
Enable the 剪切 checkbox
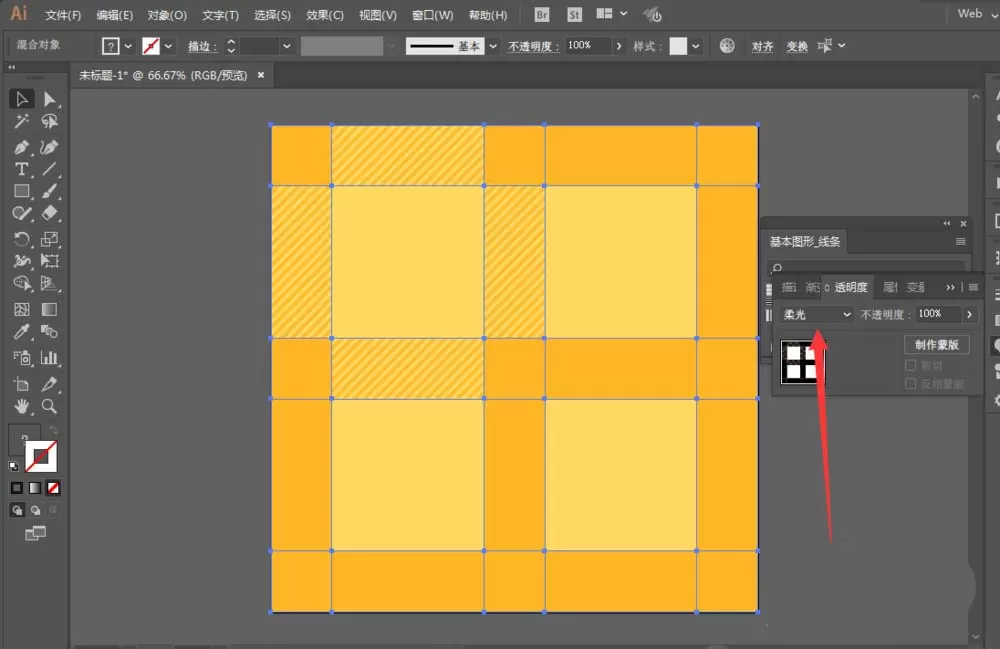coord(911,365)
